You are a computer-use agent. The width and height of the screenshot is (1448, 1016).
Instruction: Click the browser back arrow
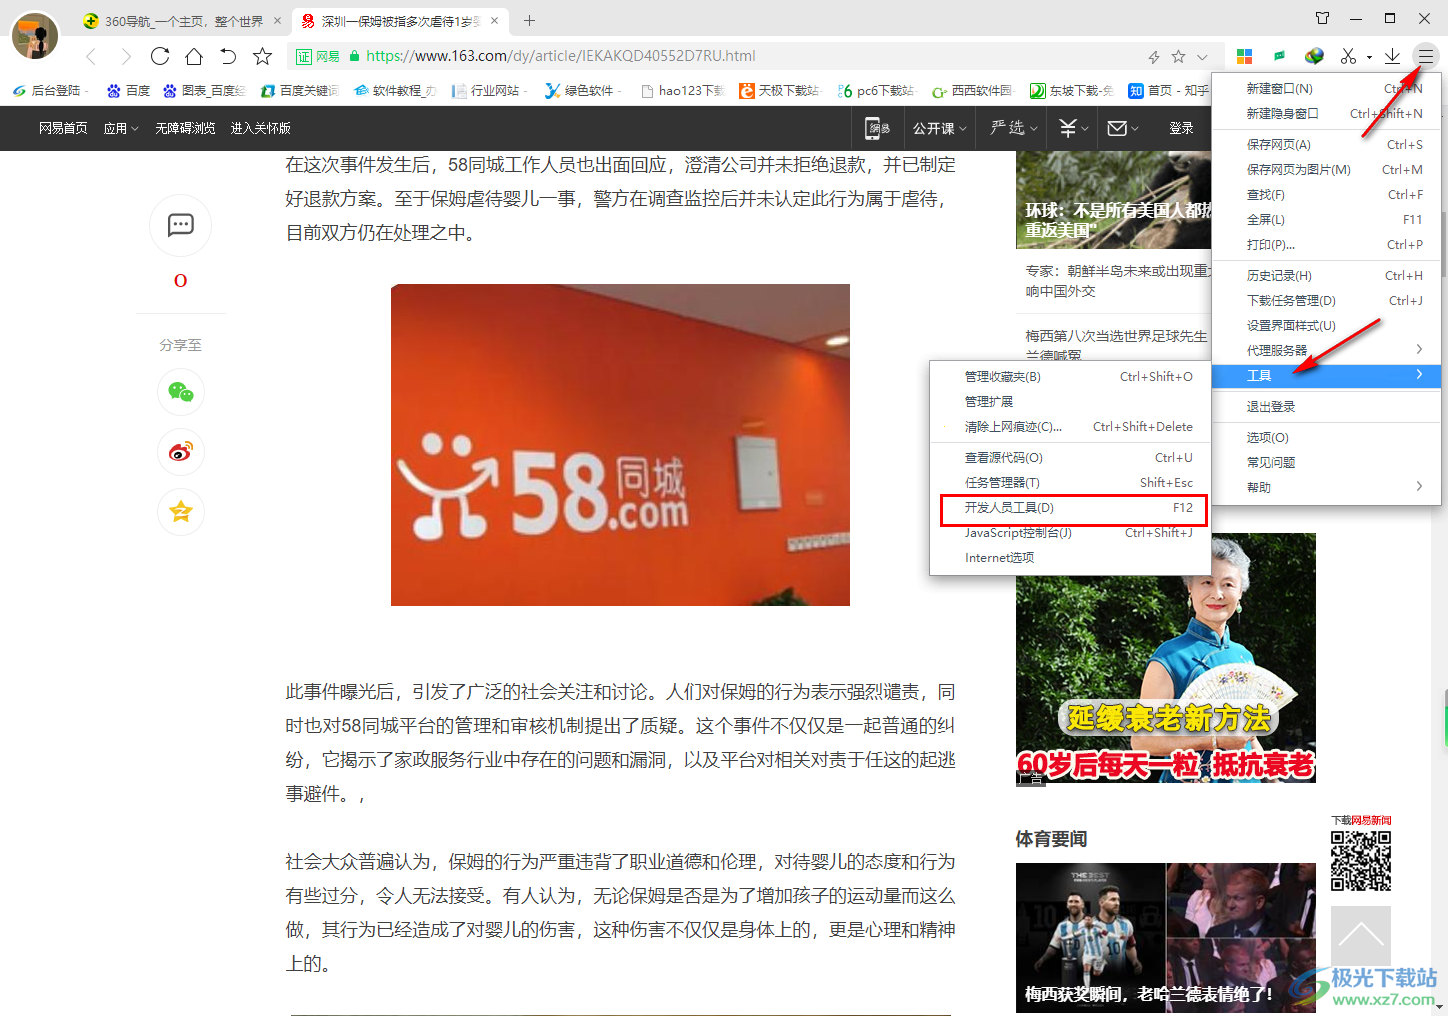pos(91,56)
